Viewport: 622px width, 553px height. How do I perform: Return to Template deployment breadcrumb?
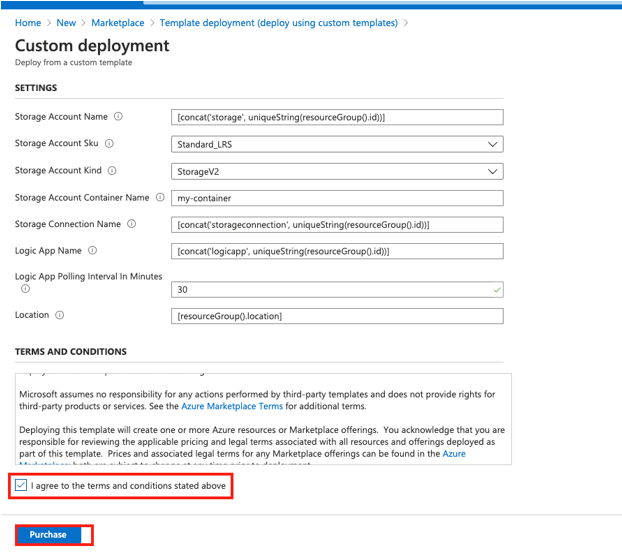tap(278, 23)
